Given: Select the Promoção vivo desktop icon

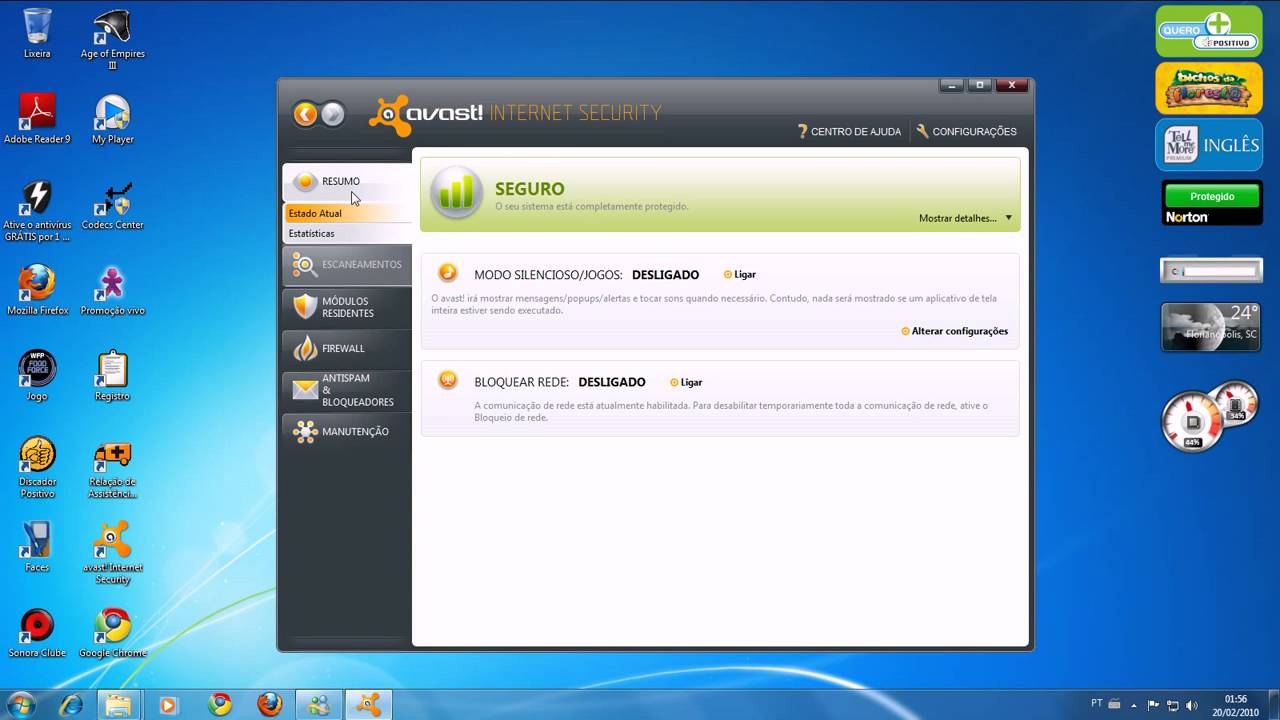Looking at the screenshot, I should point(112,290).
